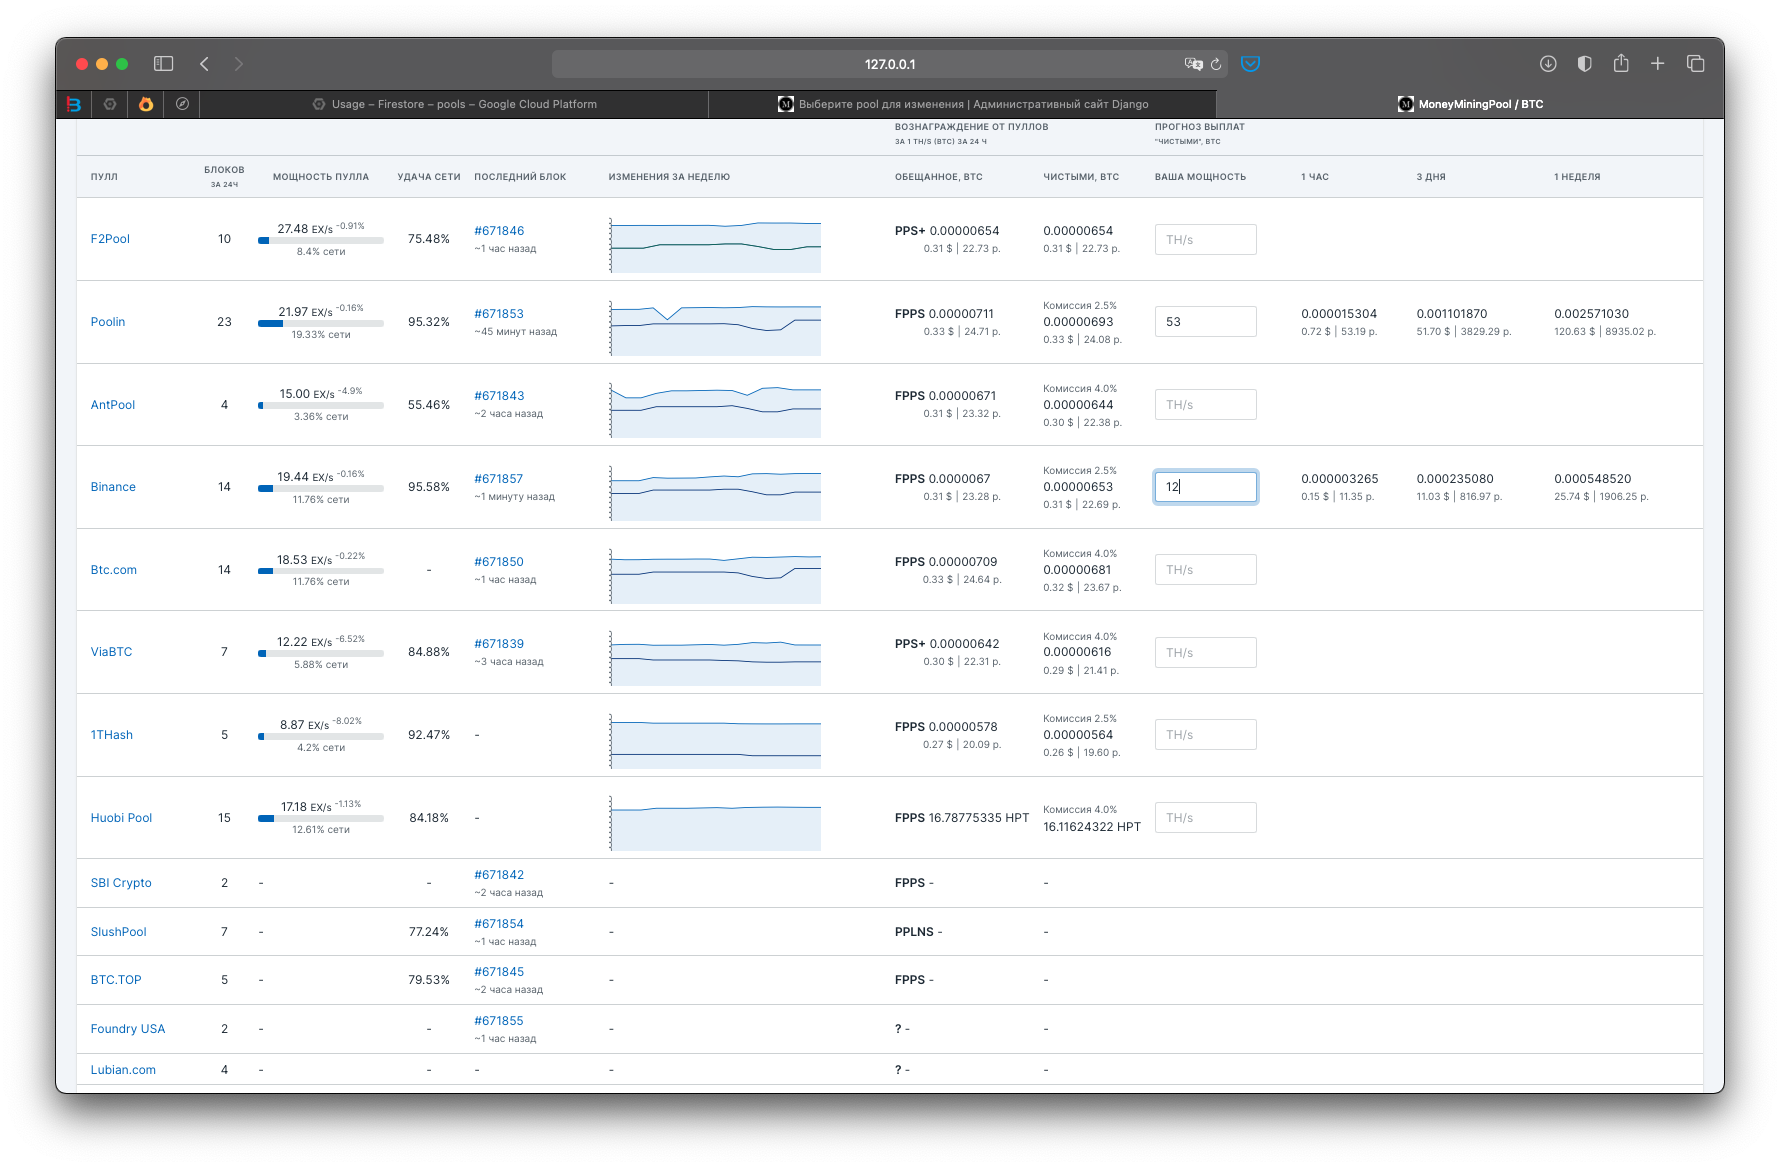Open the Btc.com pool link

(114, 570)
